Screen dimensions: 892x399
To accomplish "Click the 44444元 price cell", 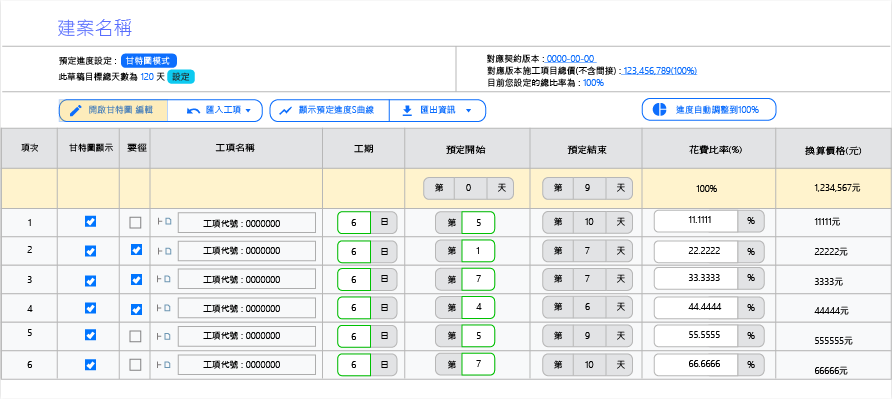I will click(831, 311).
